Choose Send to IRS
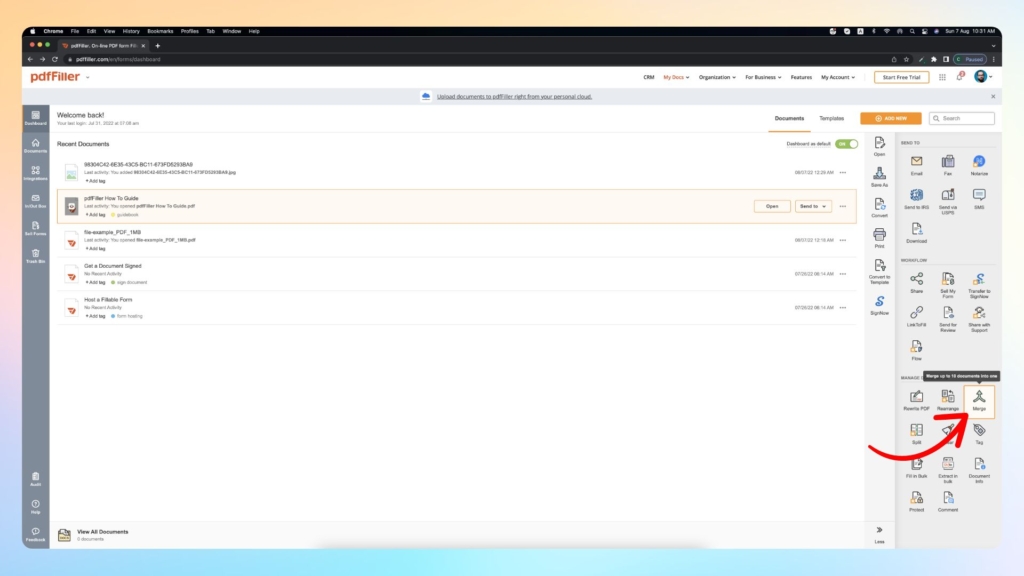Screen dimensions: 1024x576 pos(916,199)
